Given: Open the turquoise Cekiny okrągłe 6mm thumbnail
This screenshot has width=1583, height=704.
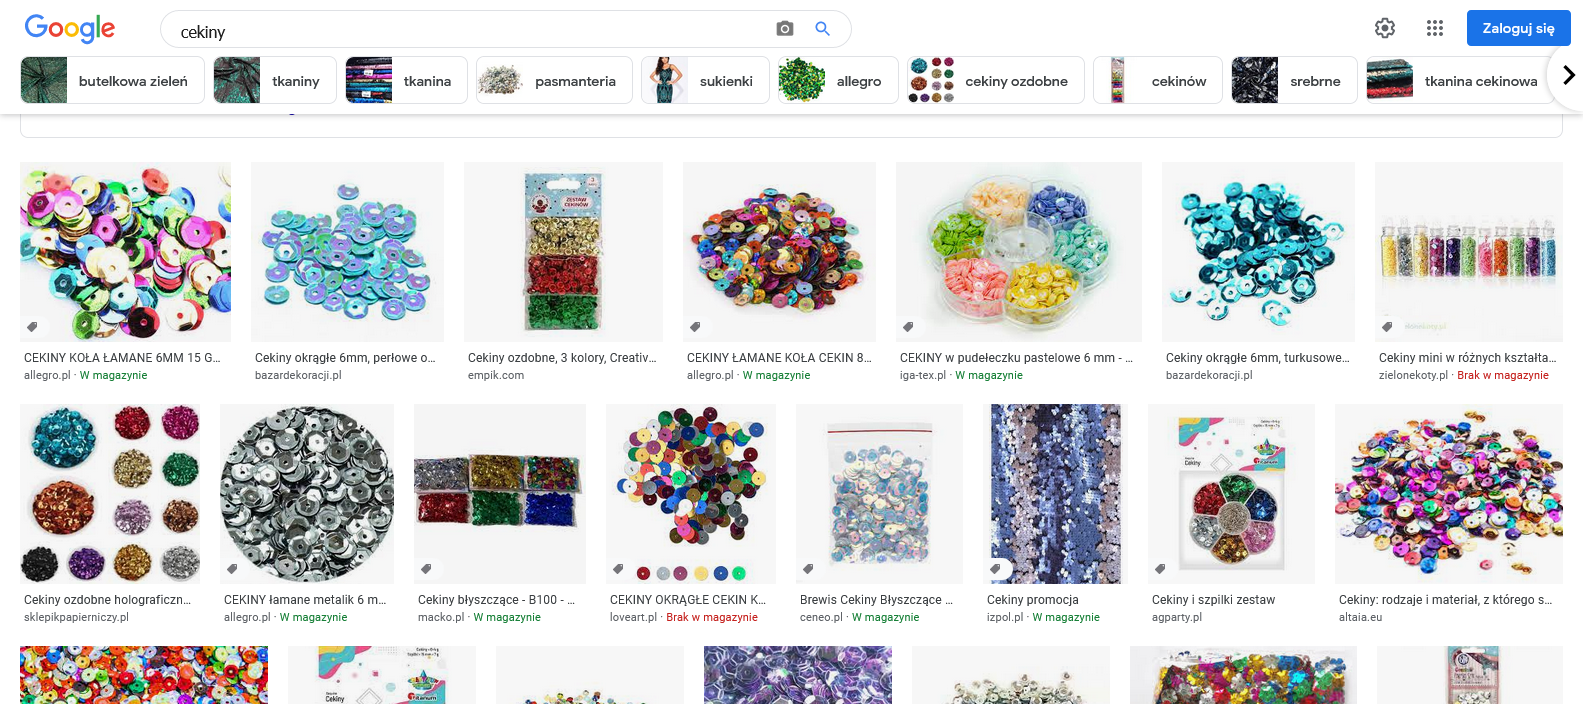Looking at the screenshot, I should tap(1258, 252).
